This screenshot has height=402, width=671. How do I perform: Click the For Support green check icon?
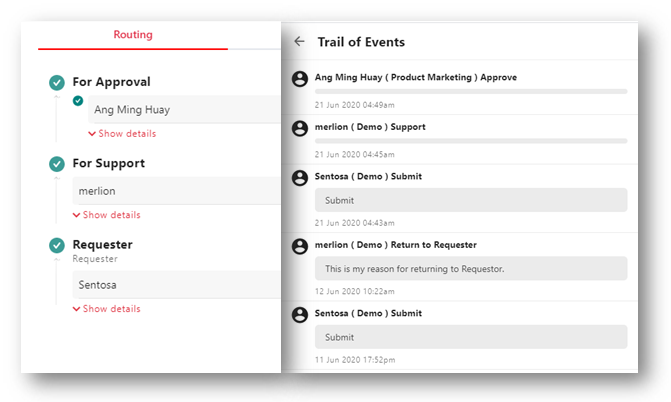click(57, 164)
